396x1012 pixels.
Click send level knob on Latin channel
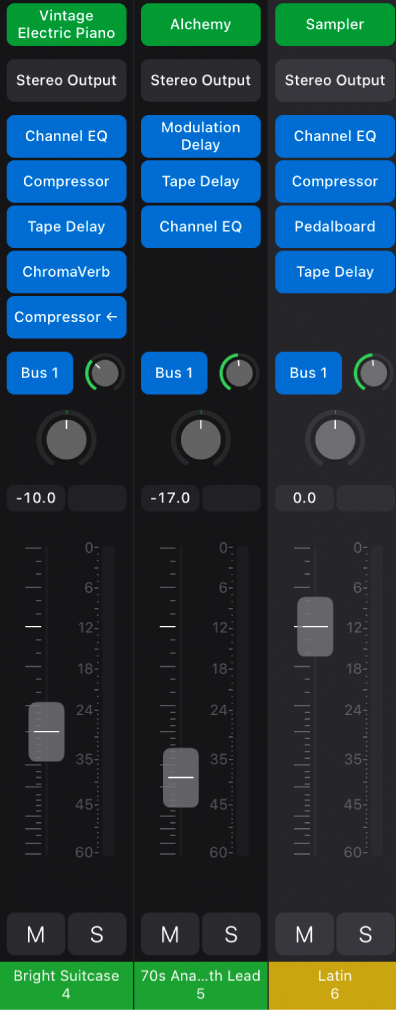pyautogui.click(x=373, y=373)
